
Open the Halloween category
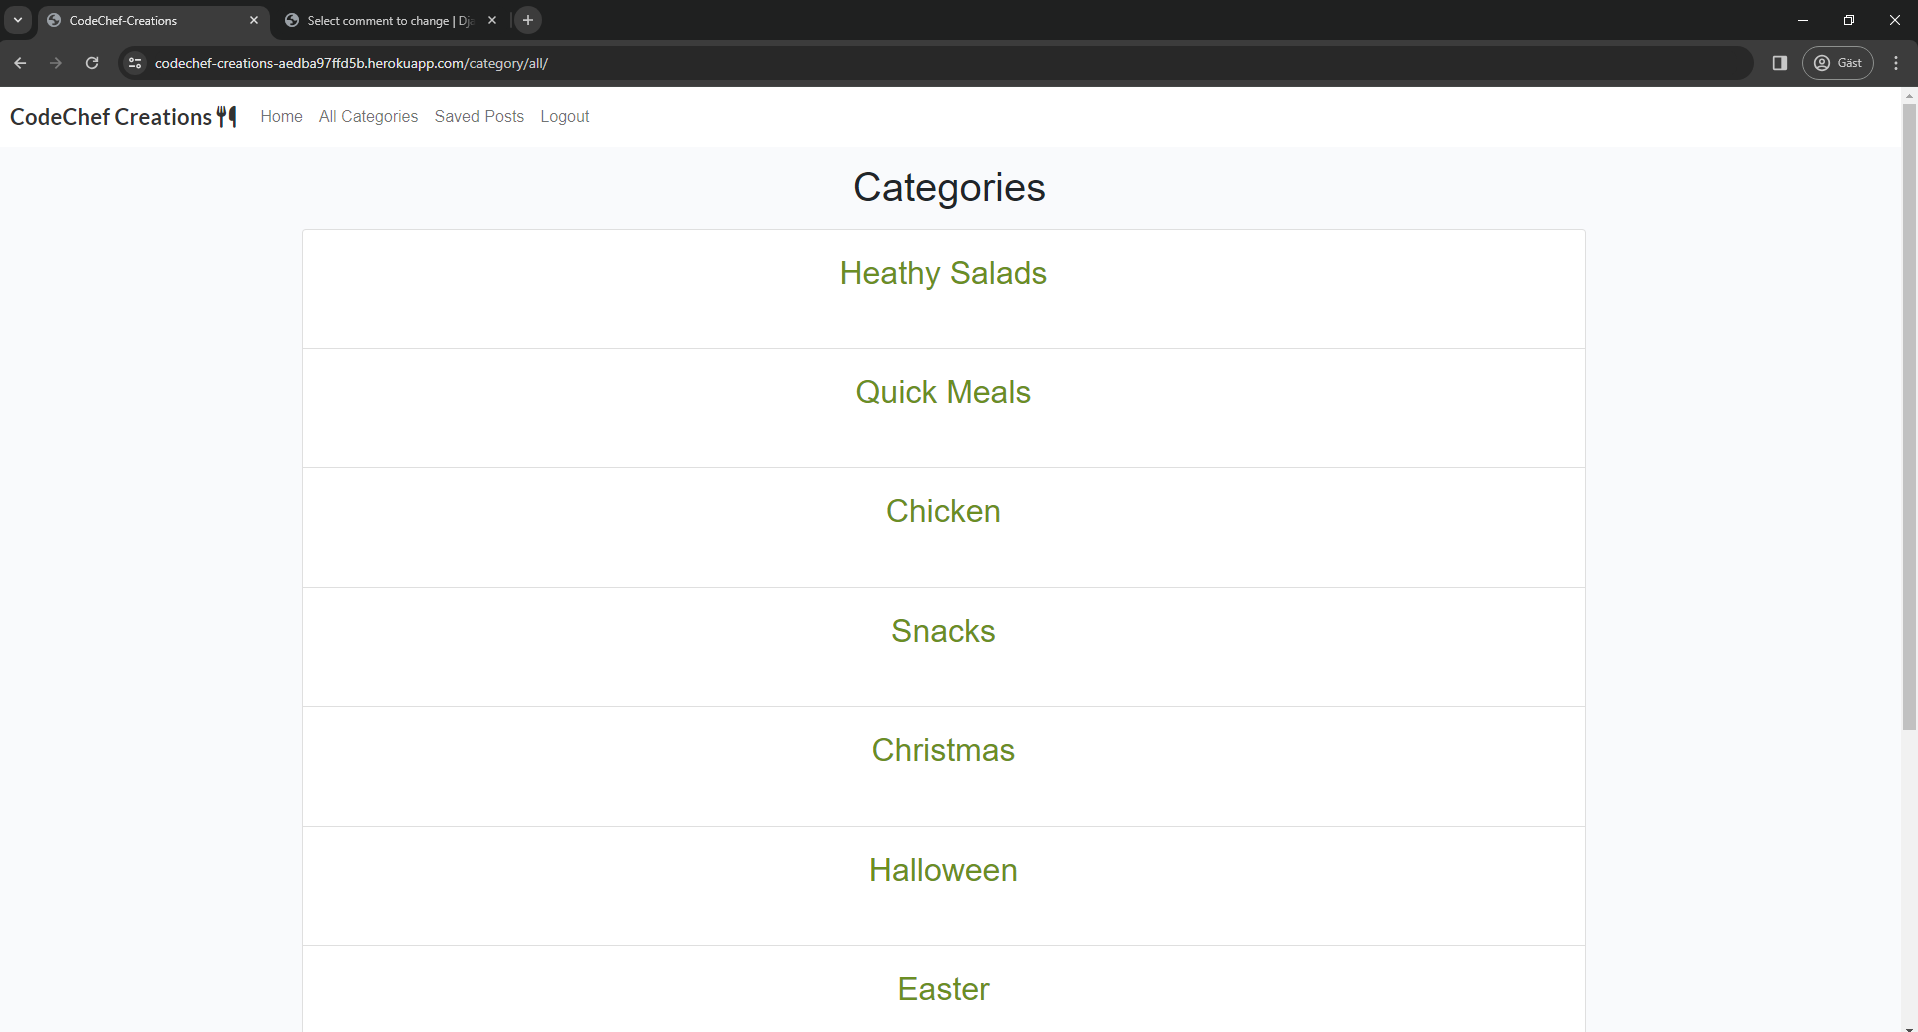pos(942,870)
